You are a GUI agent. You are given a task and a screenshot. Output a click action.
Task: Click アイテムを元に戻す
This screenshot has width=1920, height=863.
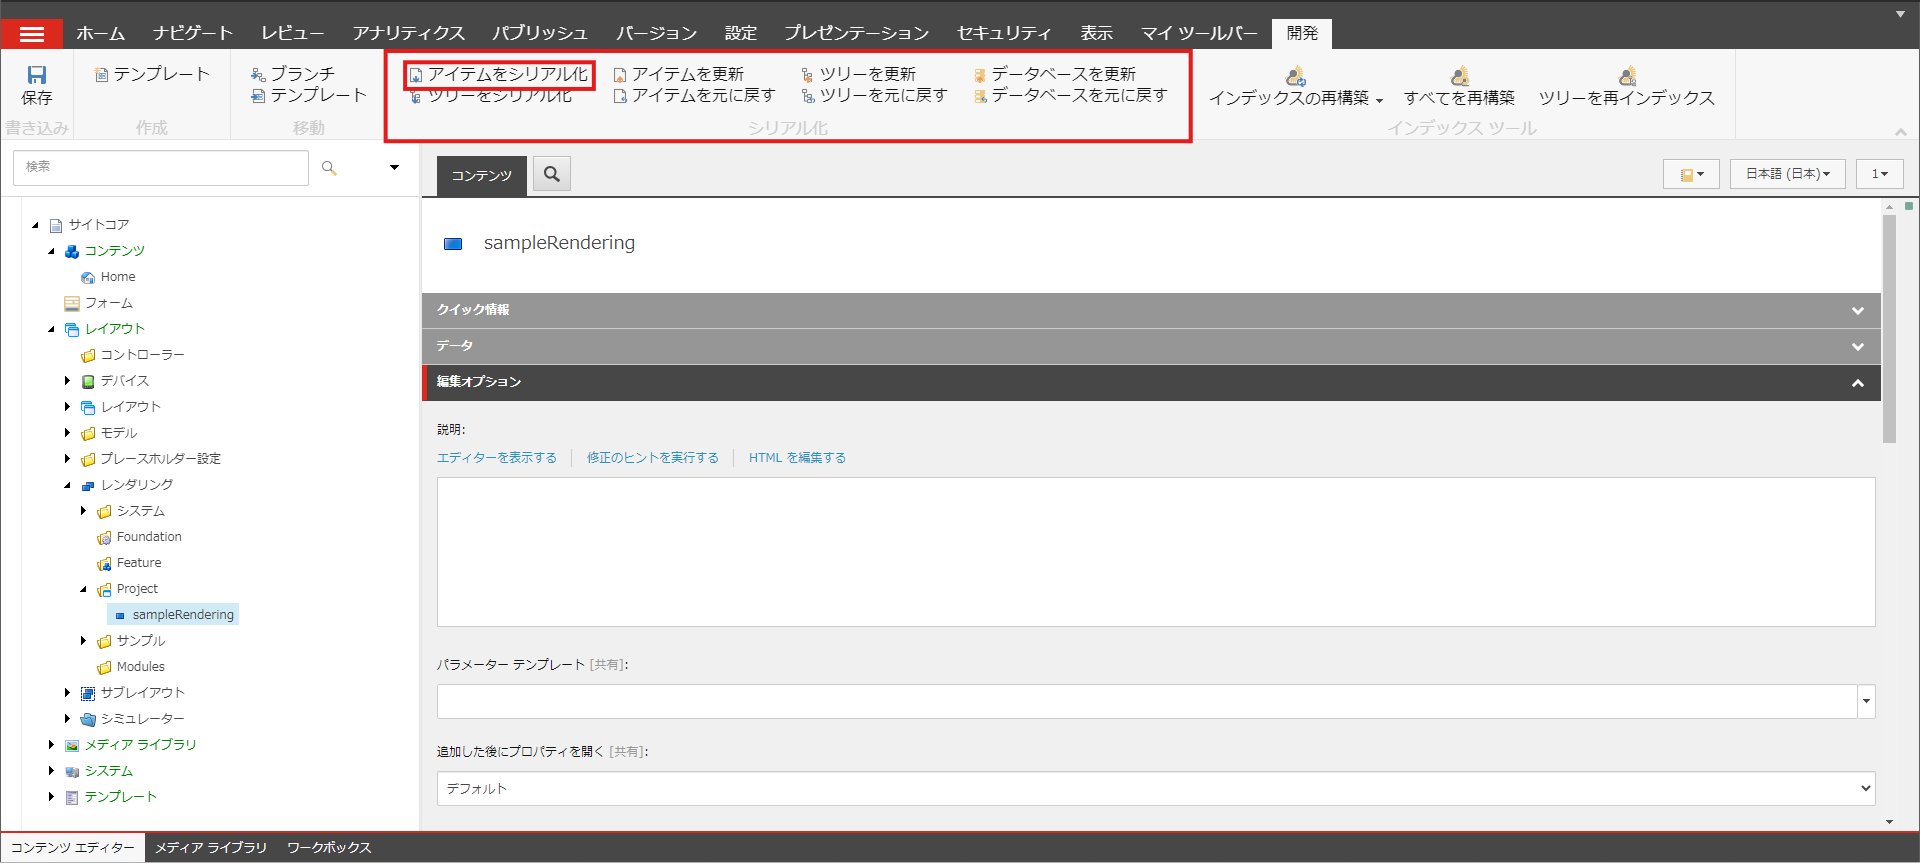[x=694, y=95]
